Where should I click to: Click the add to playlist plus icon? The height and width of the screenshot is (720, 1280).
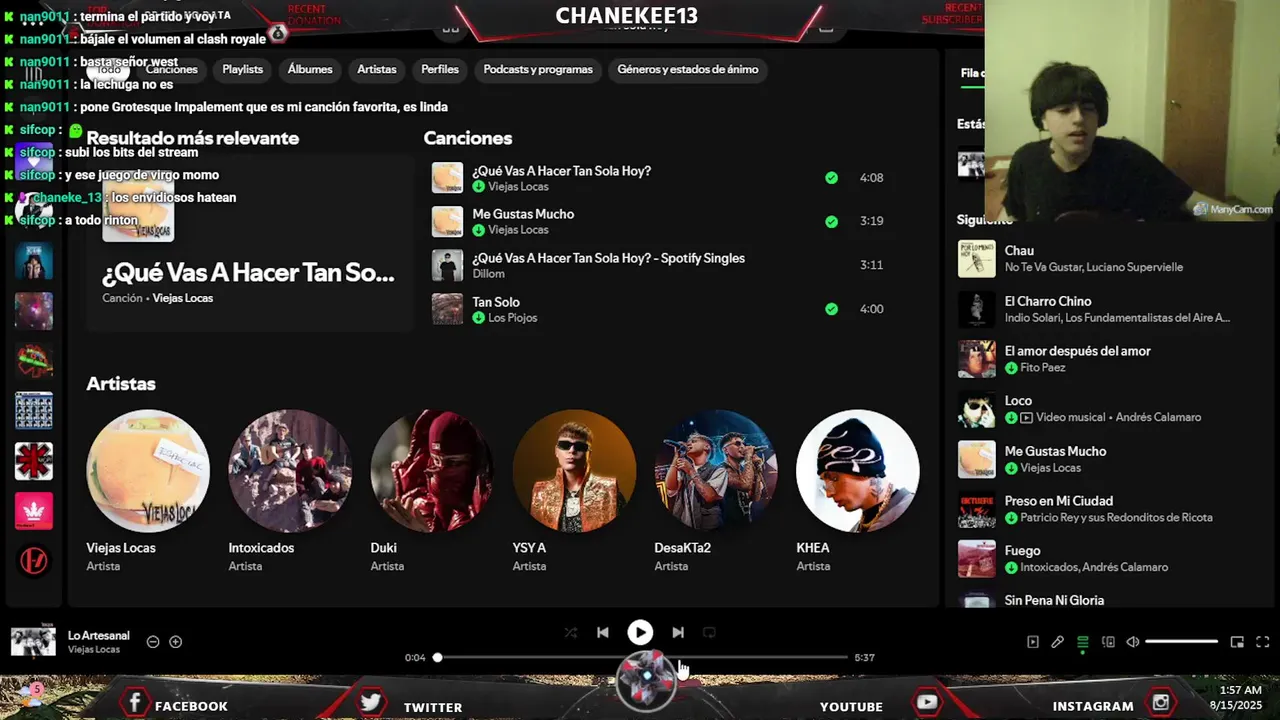click(175, 642)
